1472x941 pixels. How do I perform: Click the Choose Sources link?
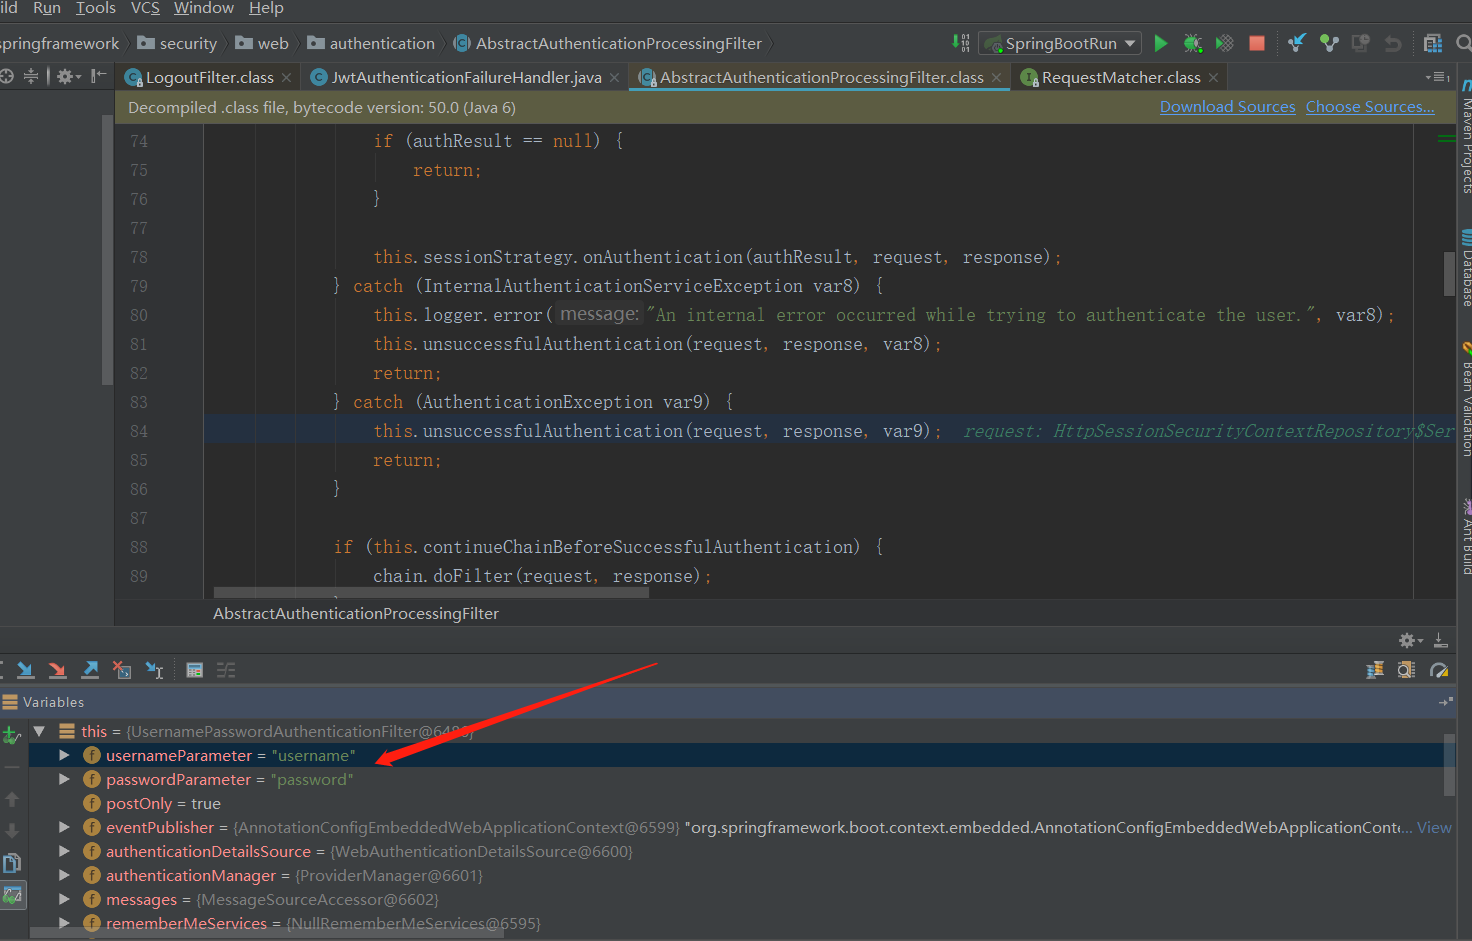coord(1370,106)
